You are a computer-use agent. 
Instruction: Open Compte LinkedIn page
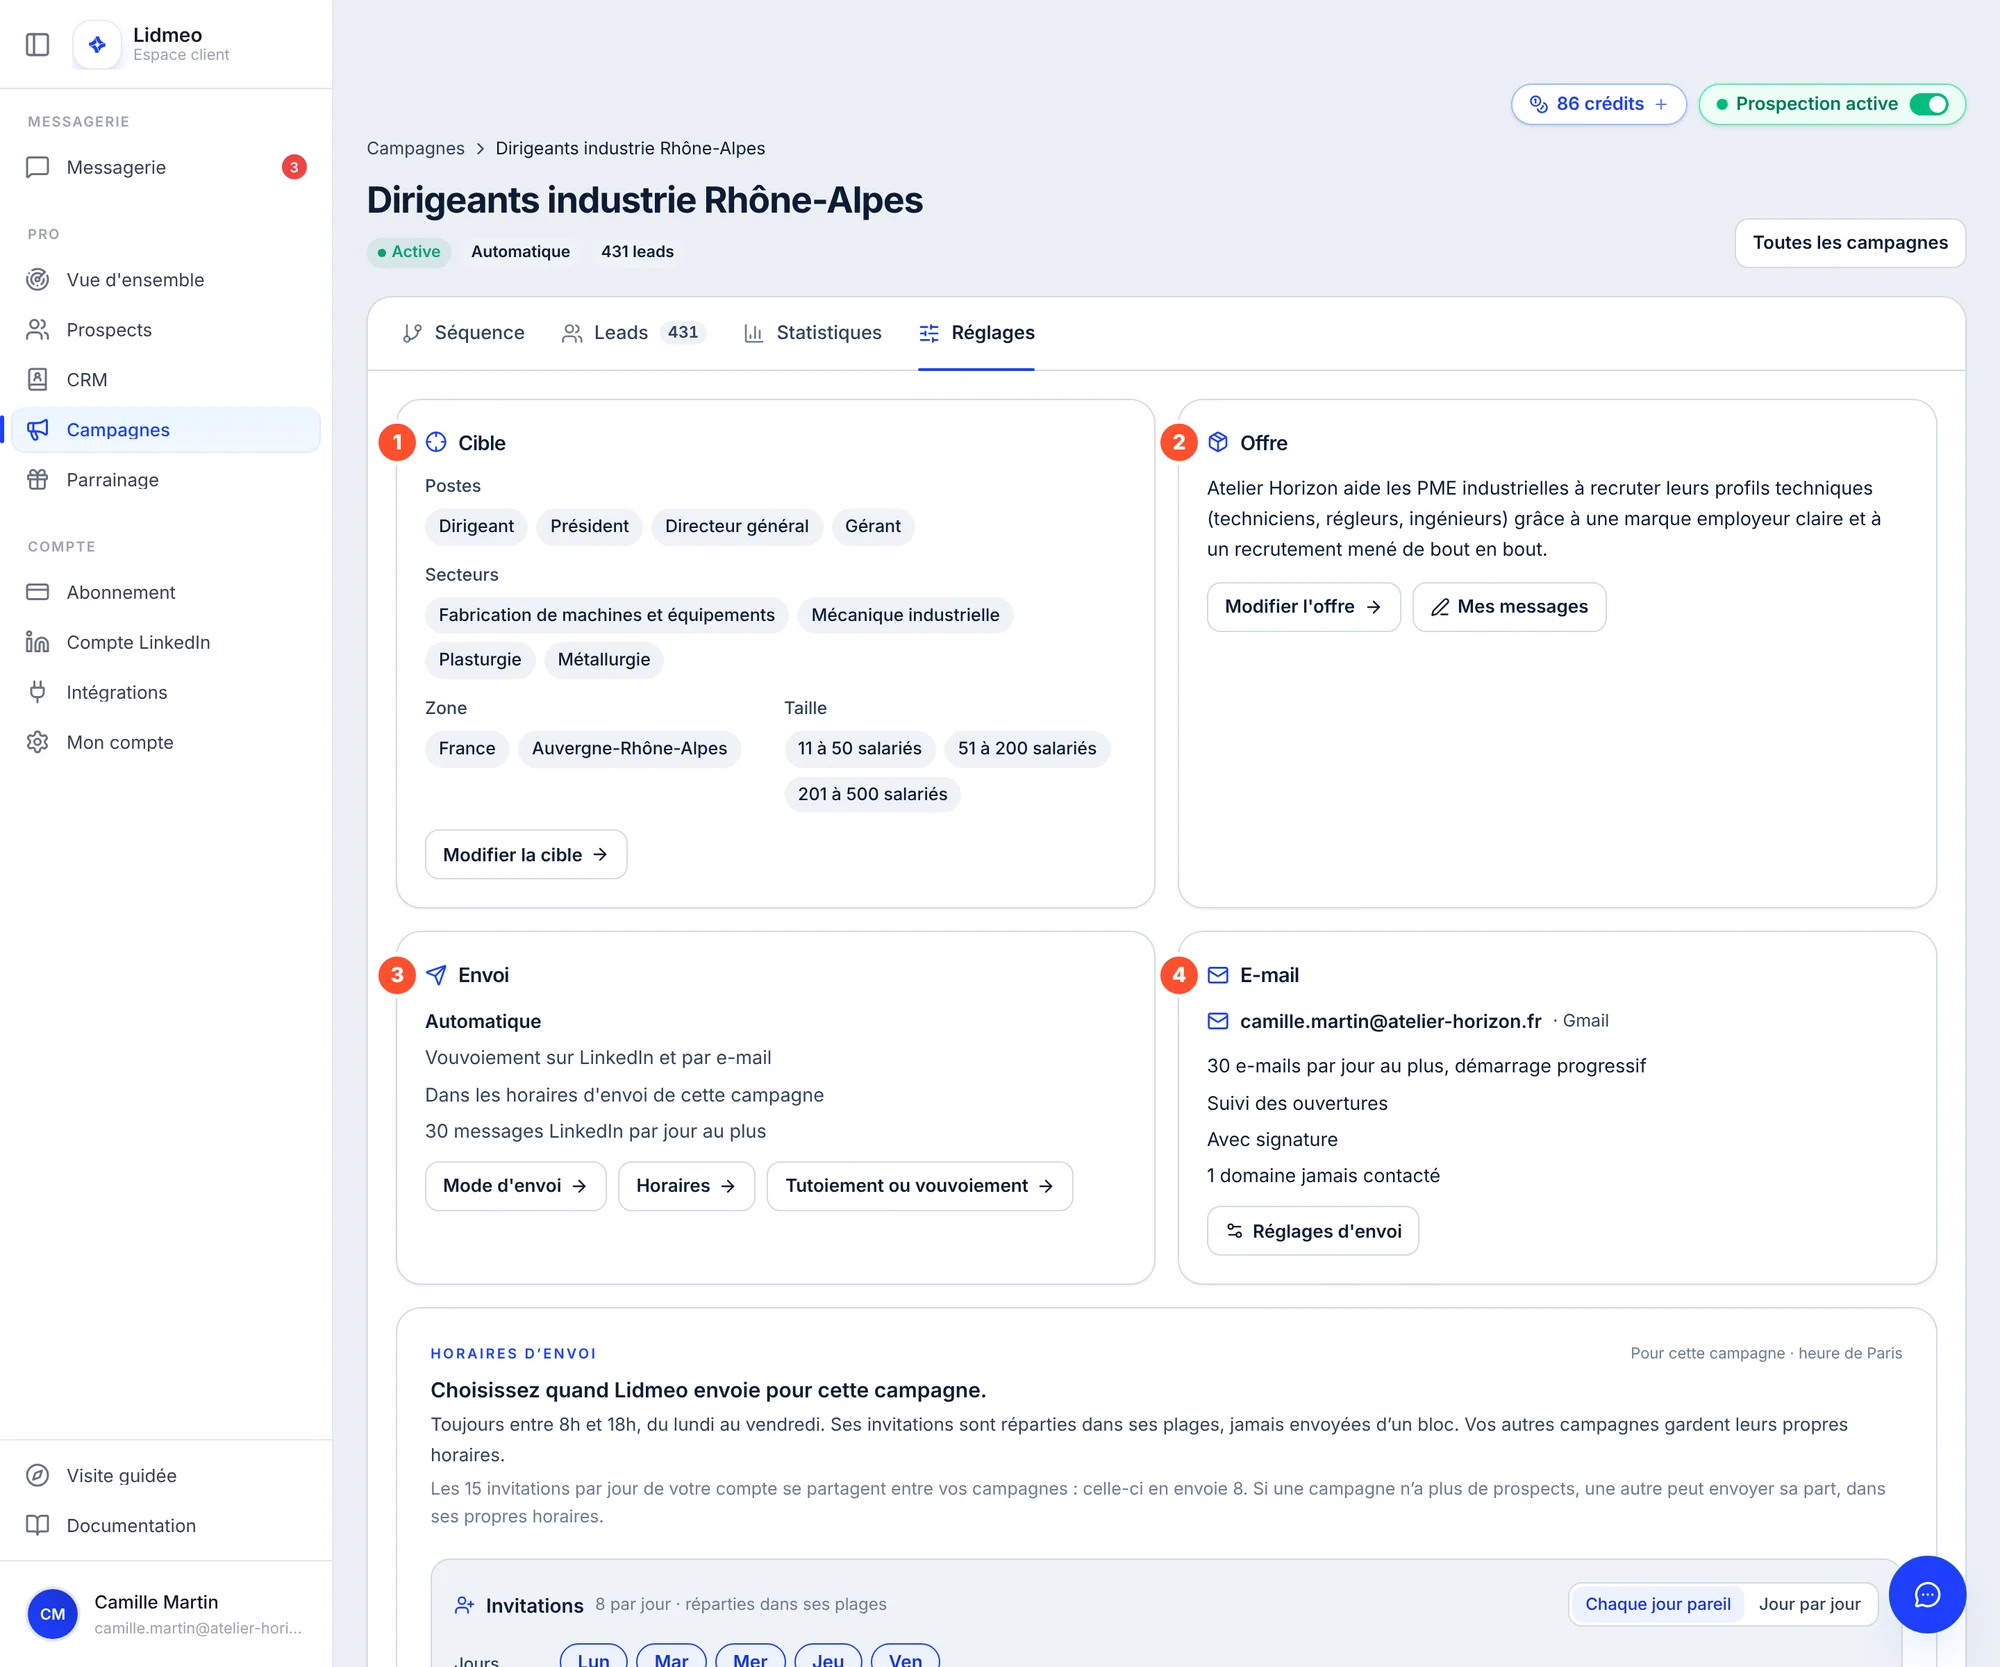pyautogui.click(x=166, y=642)
